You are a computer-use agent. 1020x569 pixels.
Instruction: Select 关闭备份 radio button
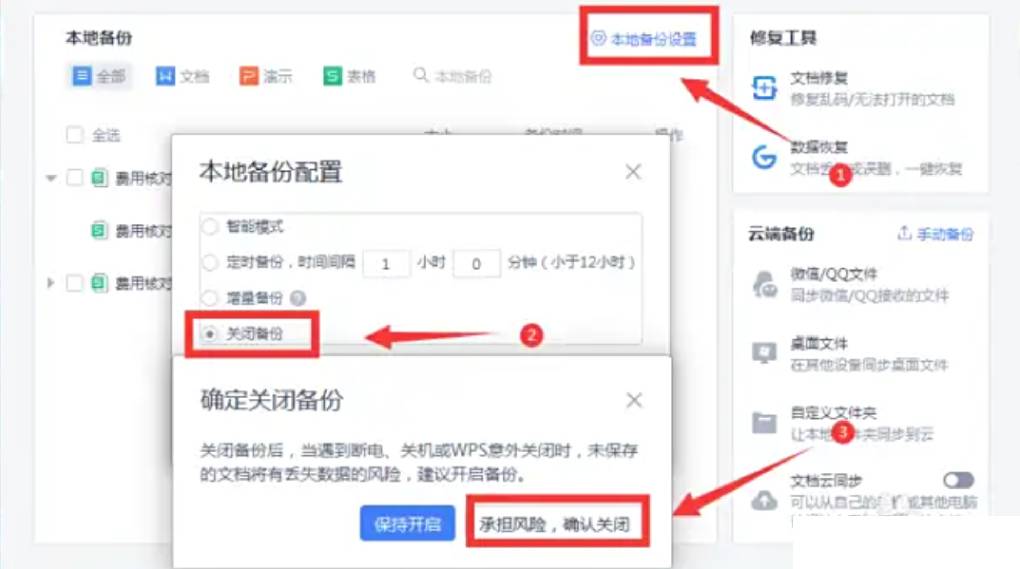pos(209,334)
